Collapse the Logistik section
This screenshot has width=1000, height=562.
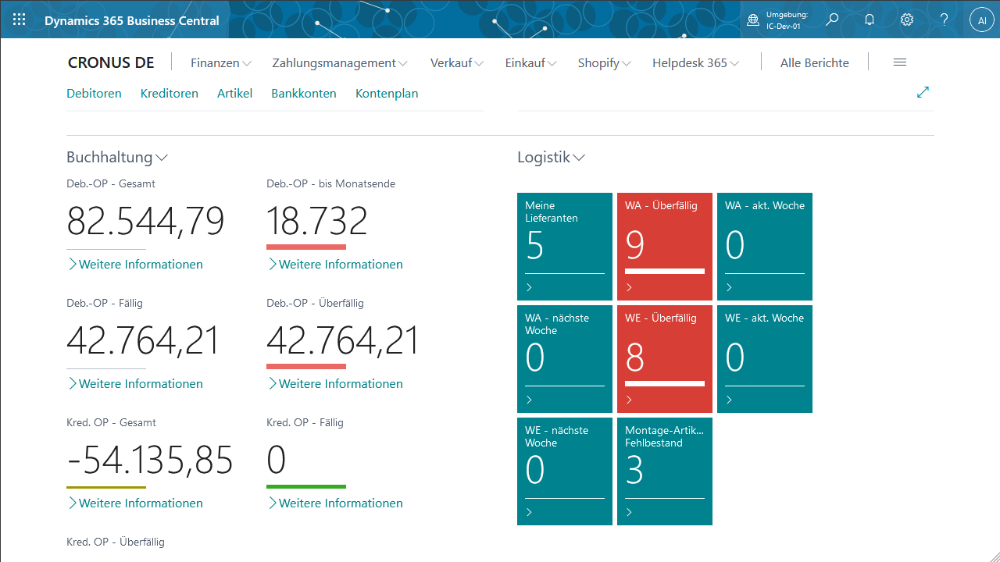pyautogui.click(x=550, y=157)
